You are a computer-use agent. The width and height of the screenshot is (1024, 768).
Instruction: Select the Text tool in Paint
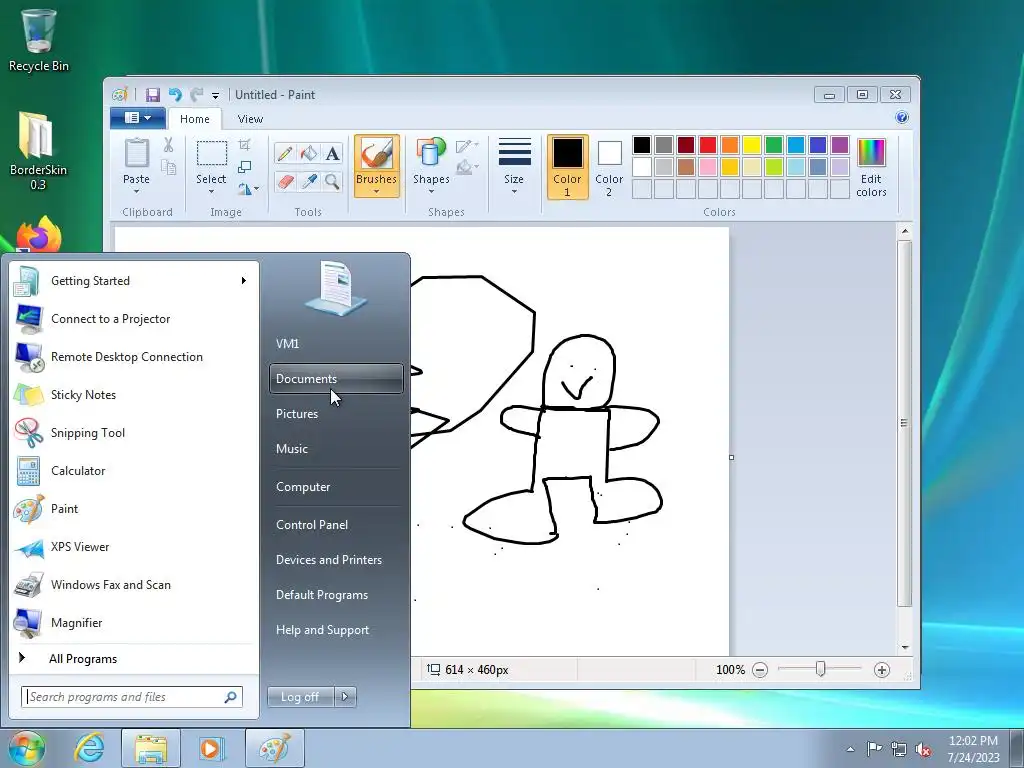click(332, 153)
